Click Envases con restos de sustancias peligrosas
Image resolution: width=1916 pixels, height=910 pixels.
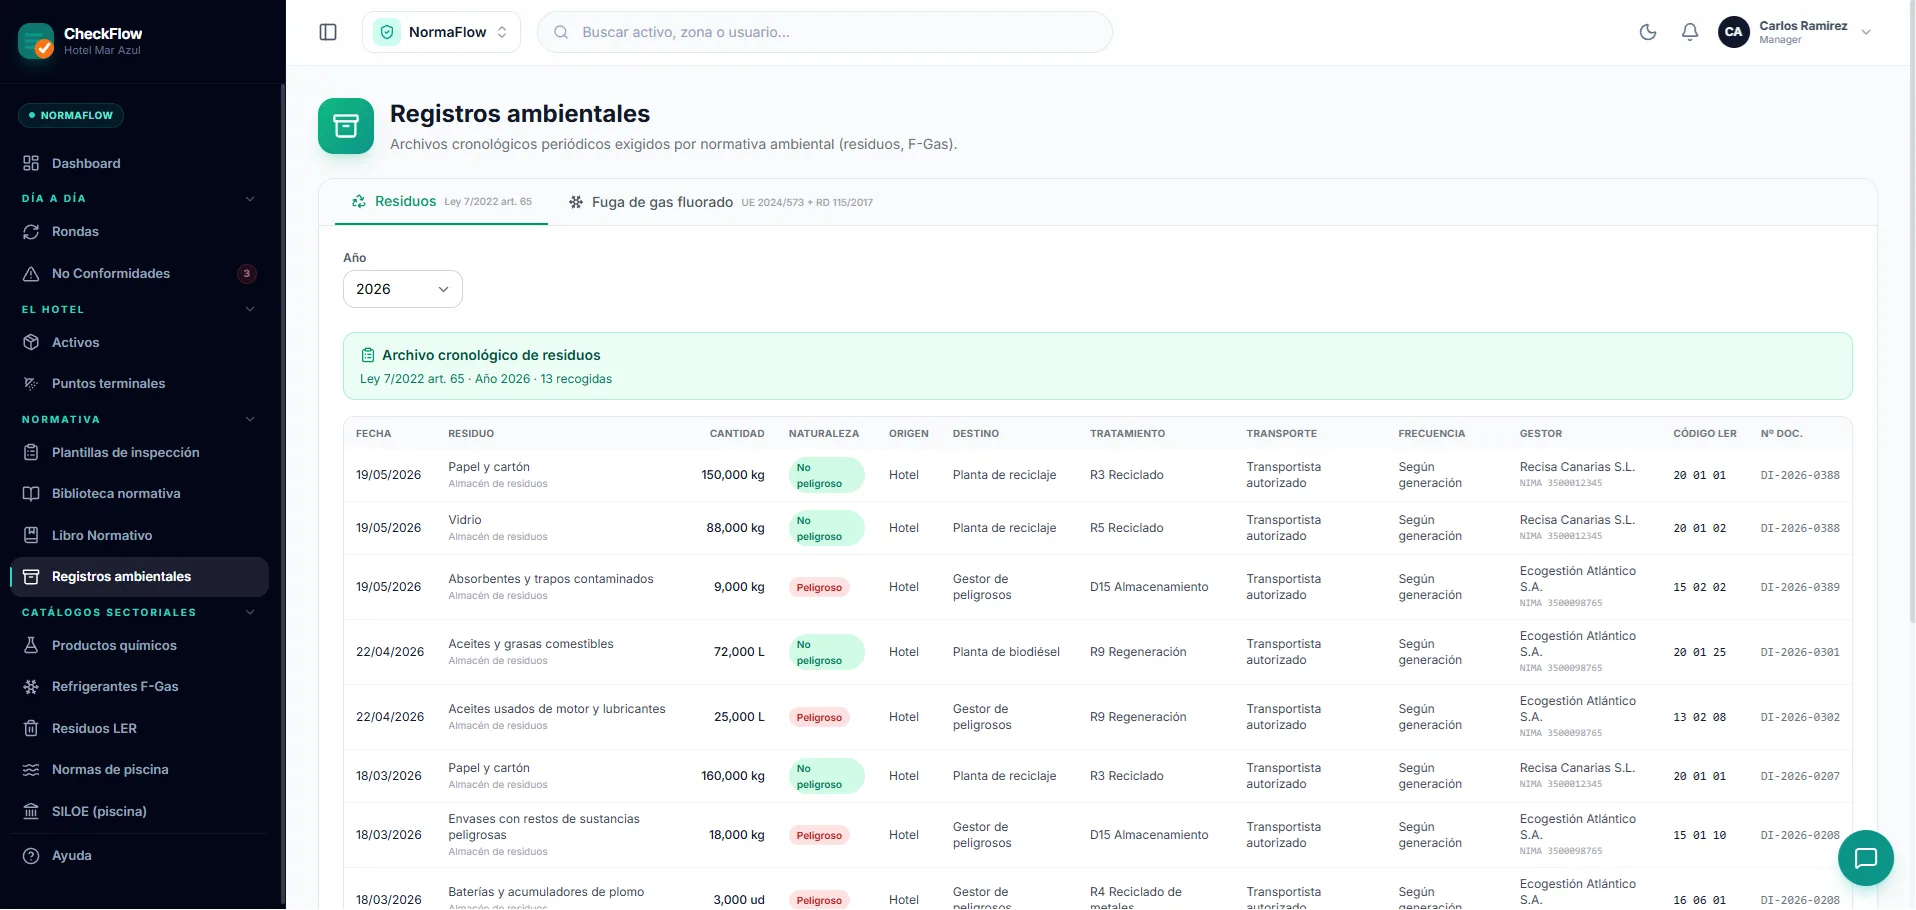pyautogui.click(x=544, y=827)
